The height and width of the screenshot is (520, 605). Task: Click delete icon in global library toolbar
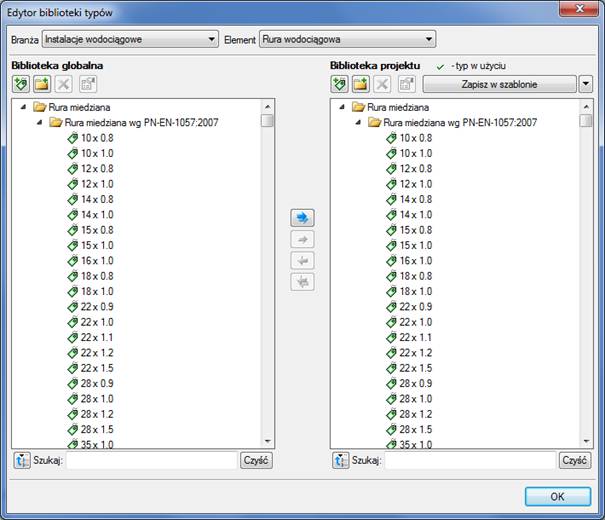(x=63, y=84)
